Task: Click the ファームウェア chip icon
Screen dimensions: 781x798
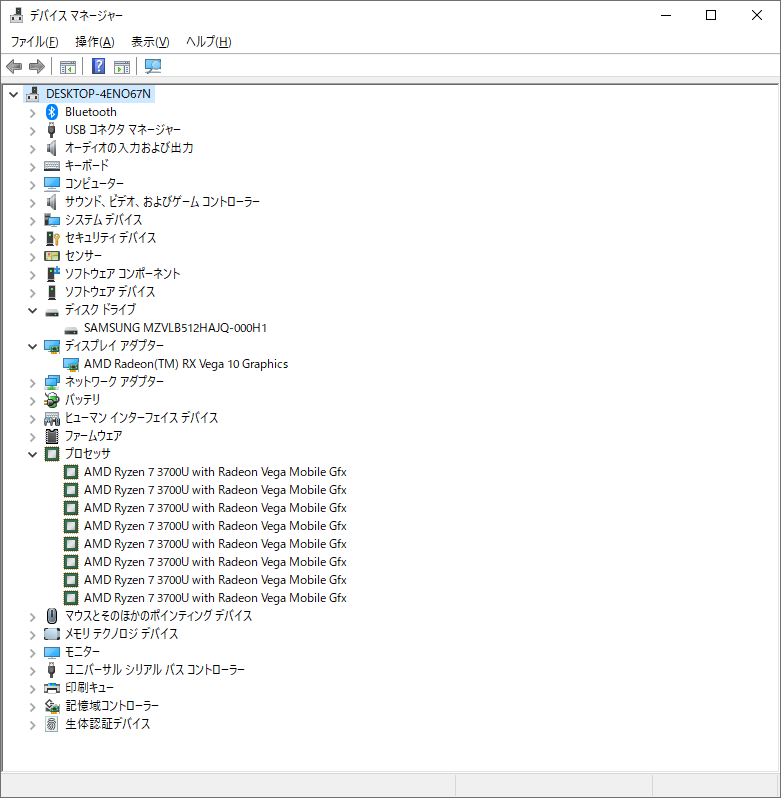Action: coord(51,436)
